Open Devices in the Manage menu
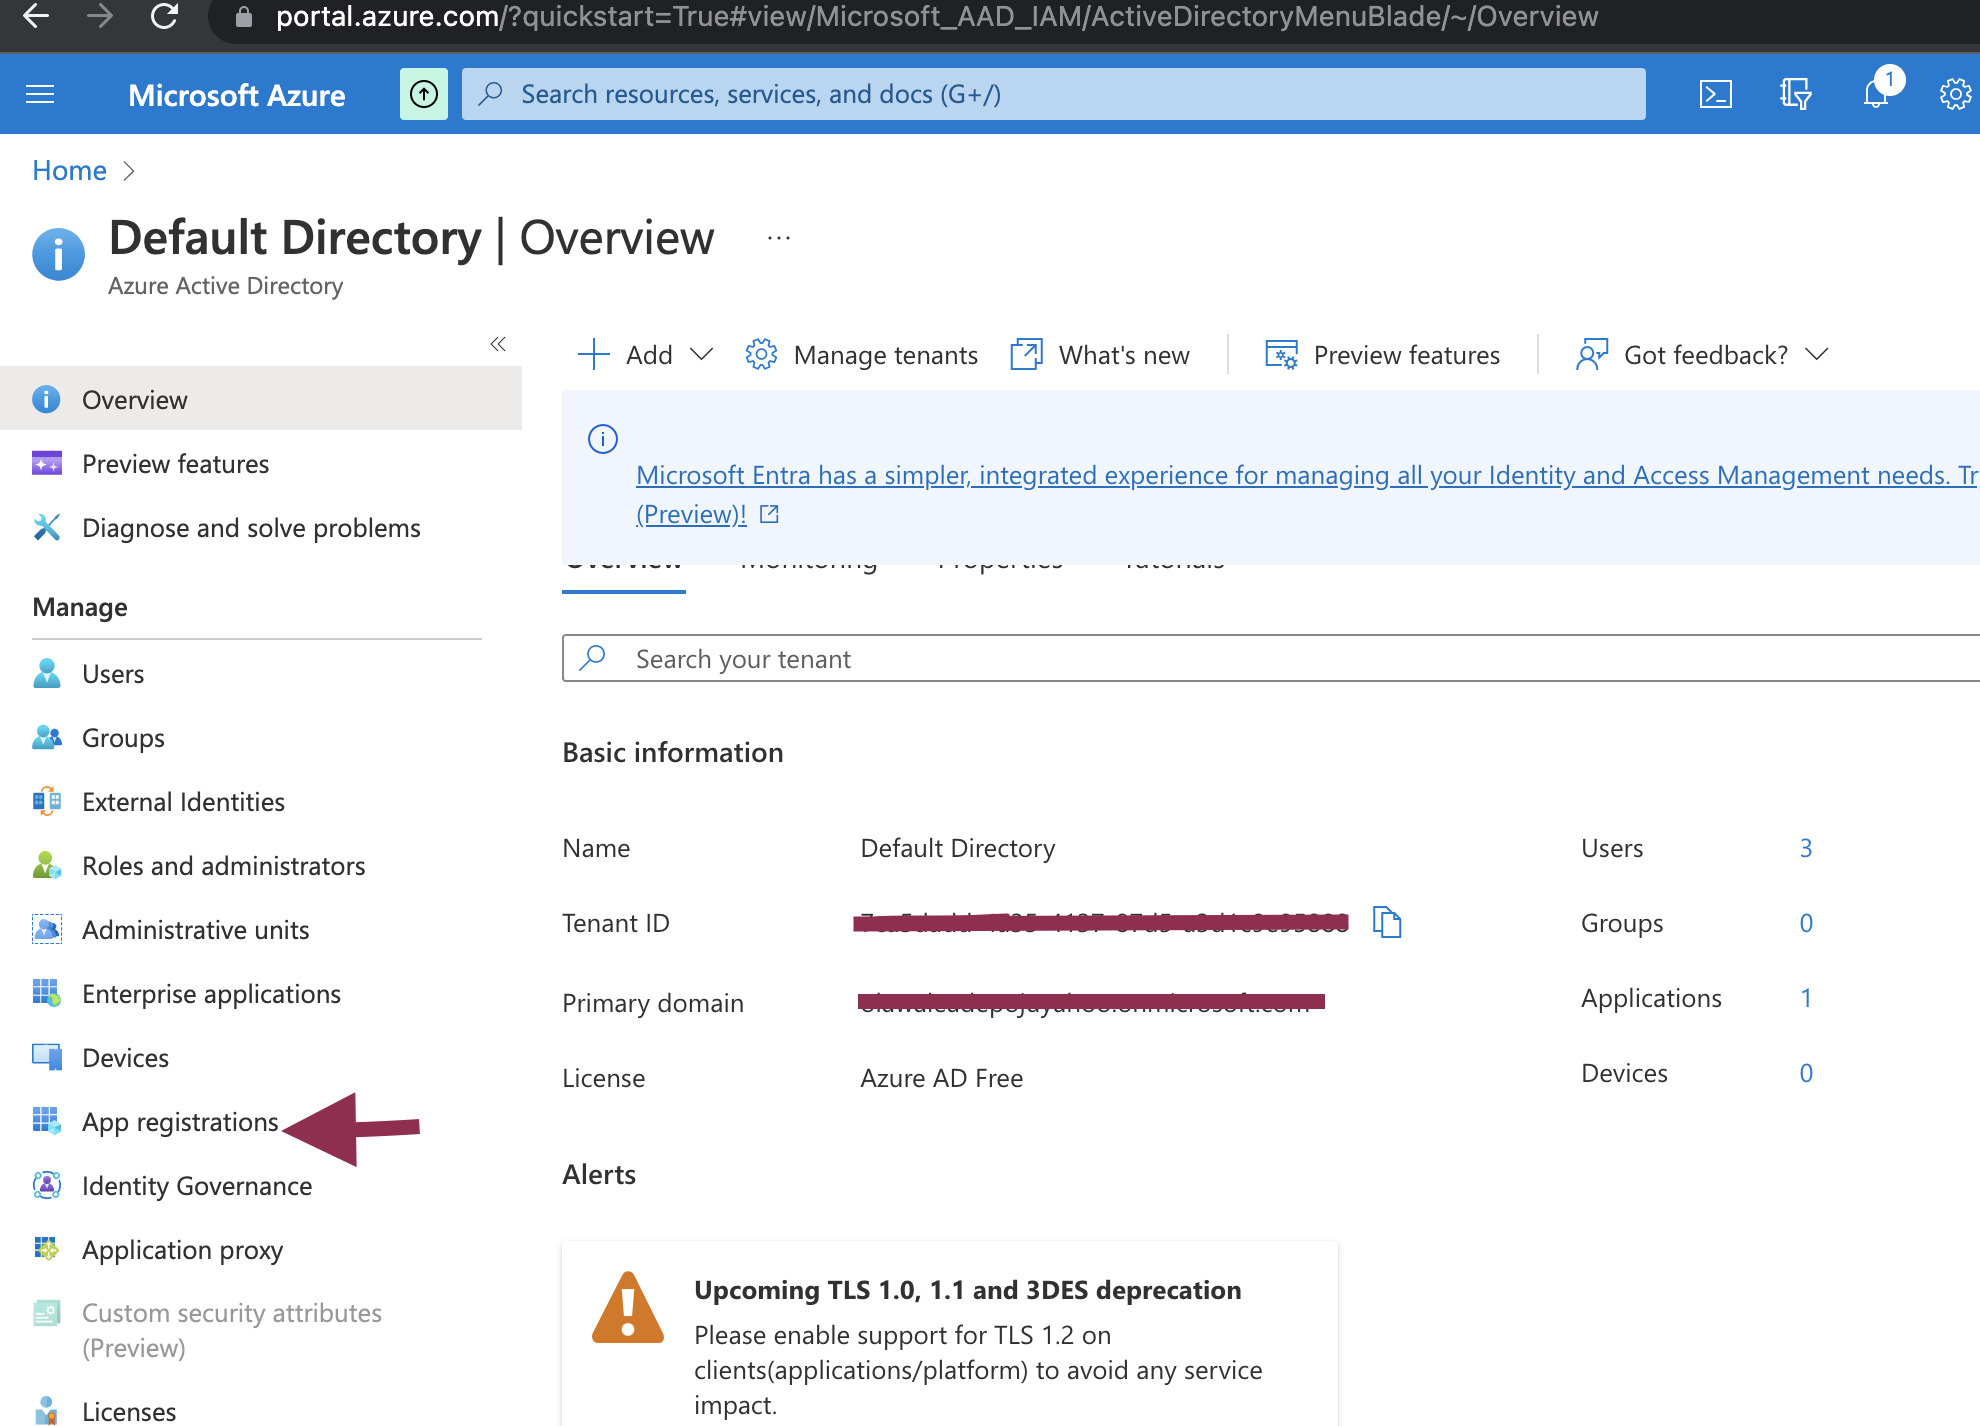Viewport: 1980px width, 1426px height. (x=124, y=1057)
